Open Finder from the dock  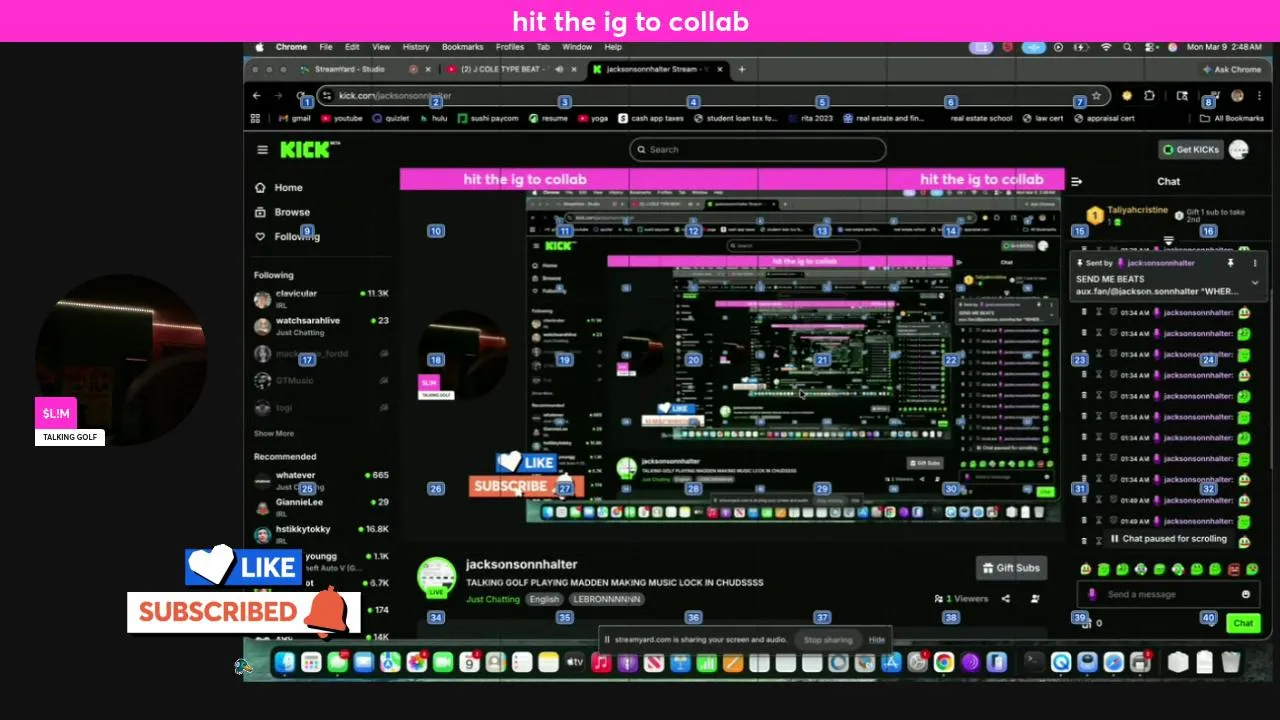point(285,662)
